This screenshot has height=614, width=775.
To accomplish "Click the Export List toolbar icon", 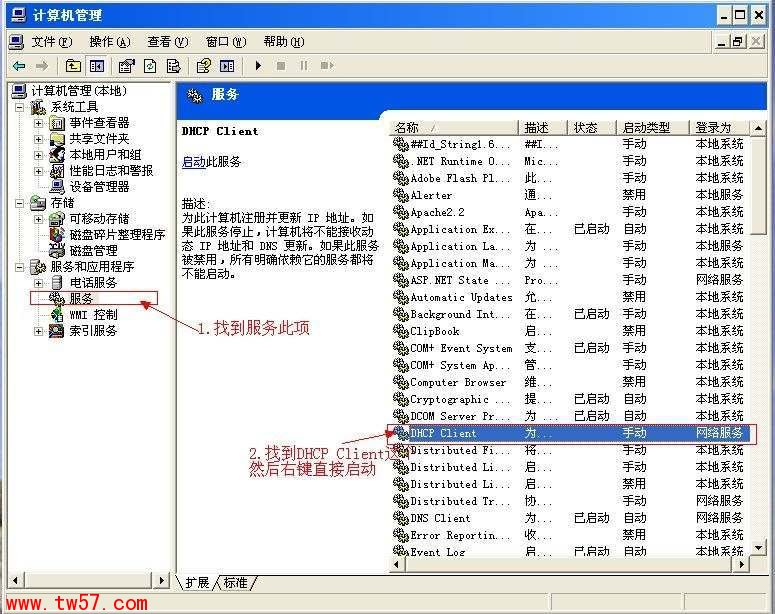I will click(x=173, y=66).
